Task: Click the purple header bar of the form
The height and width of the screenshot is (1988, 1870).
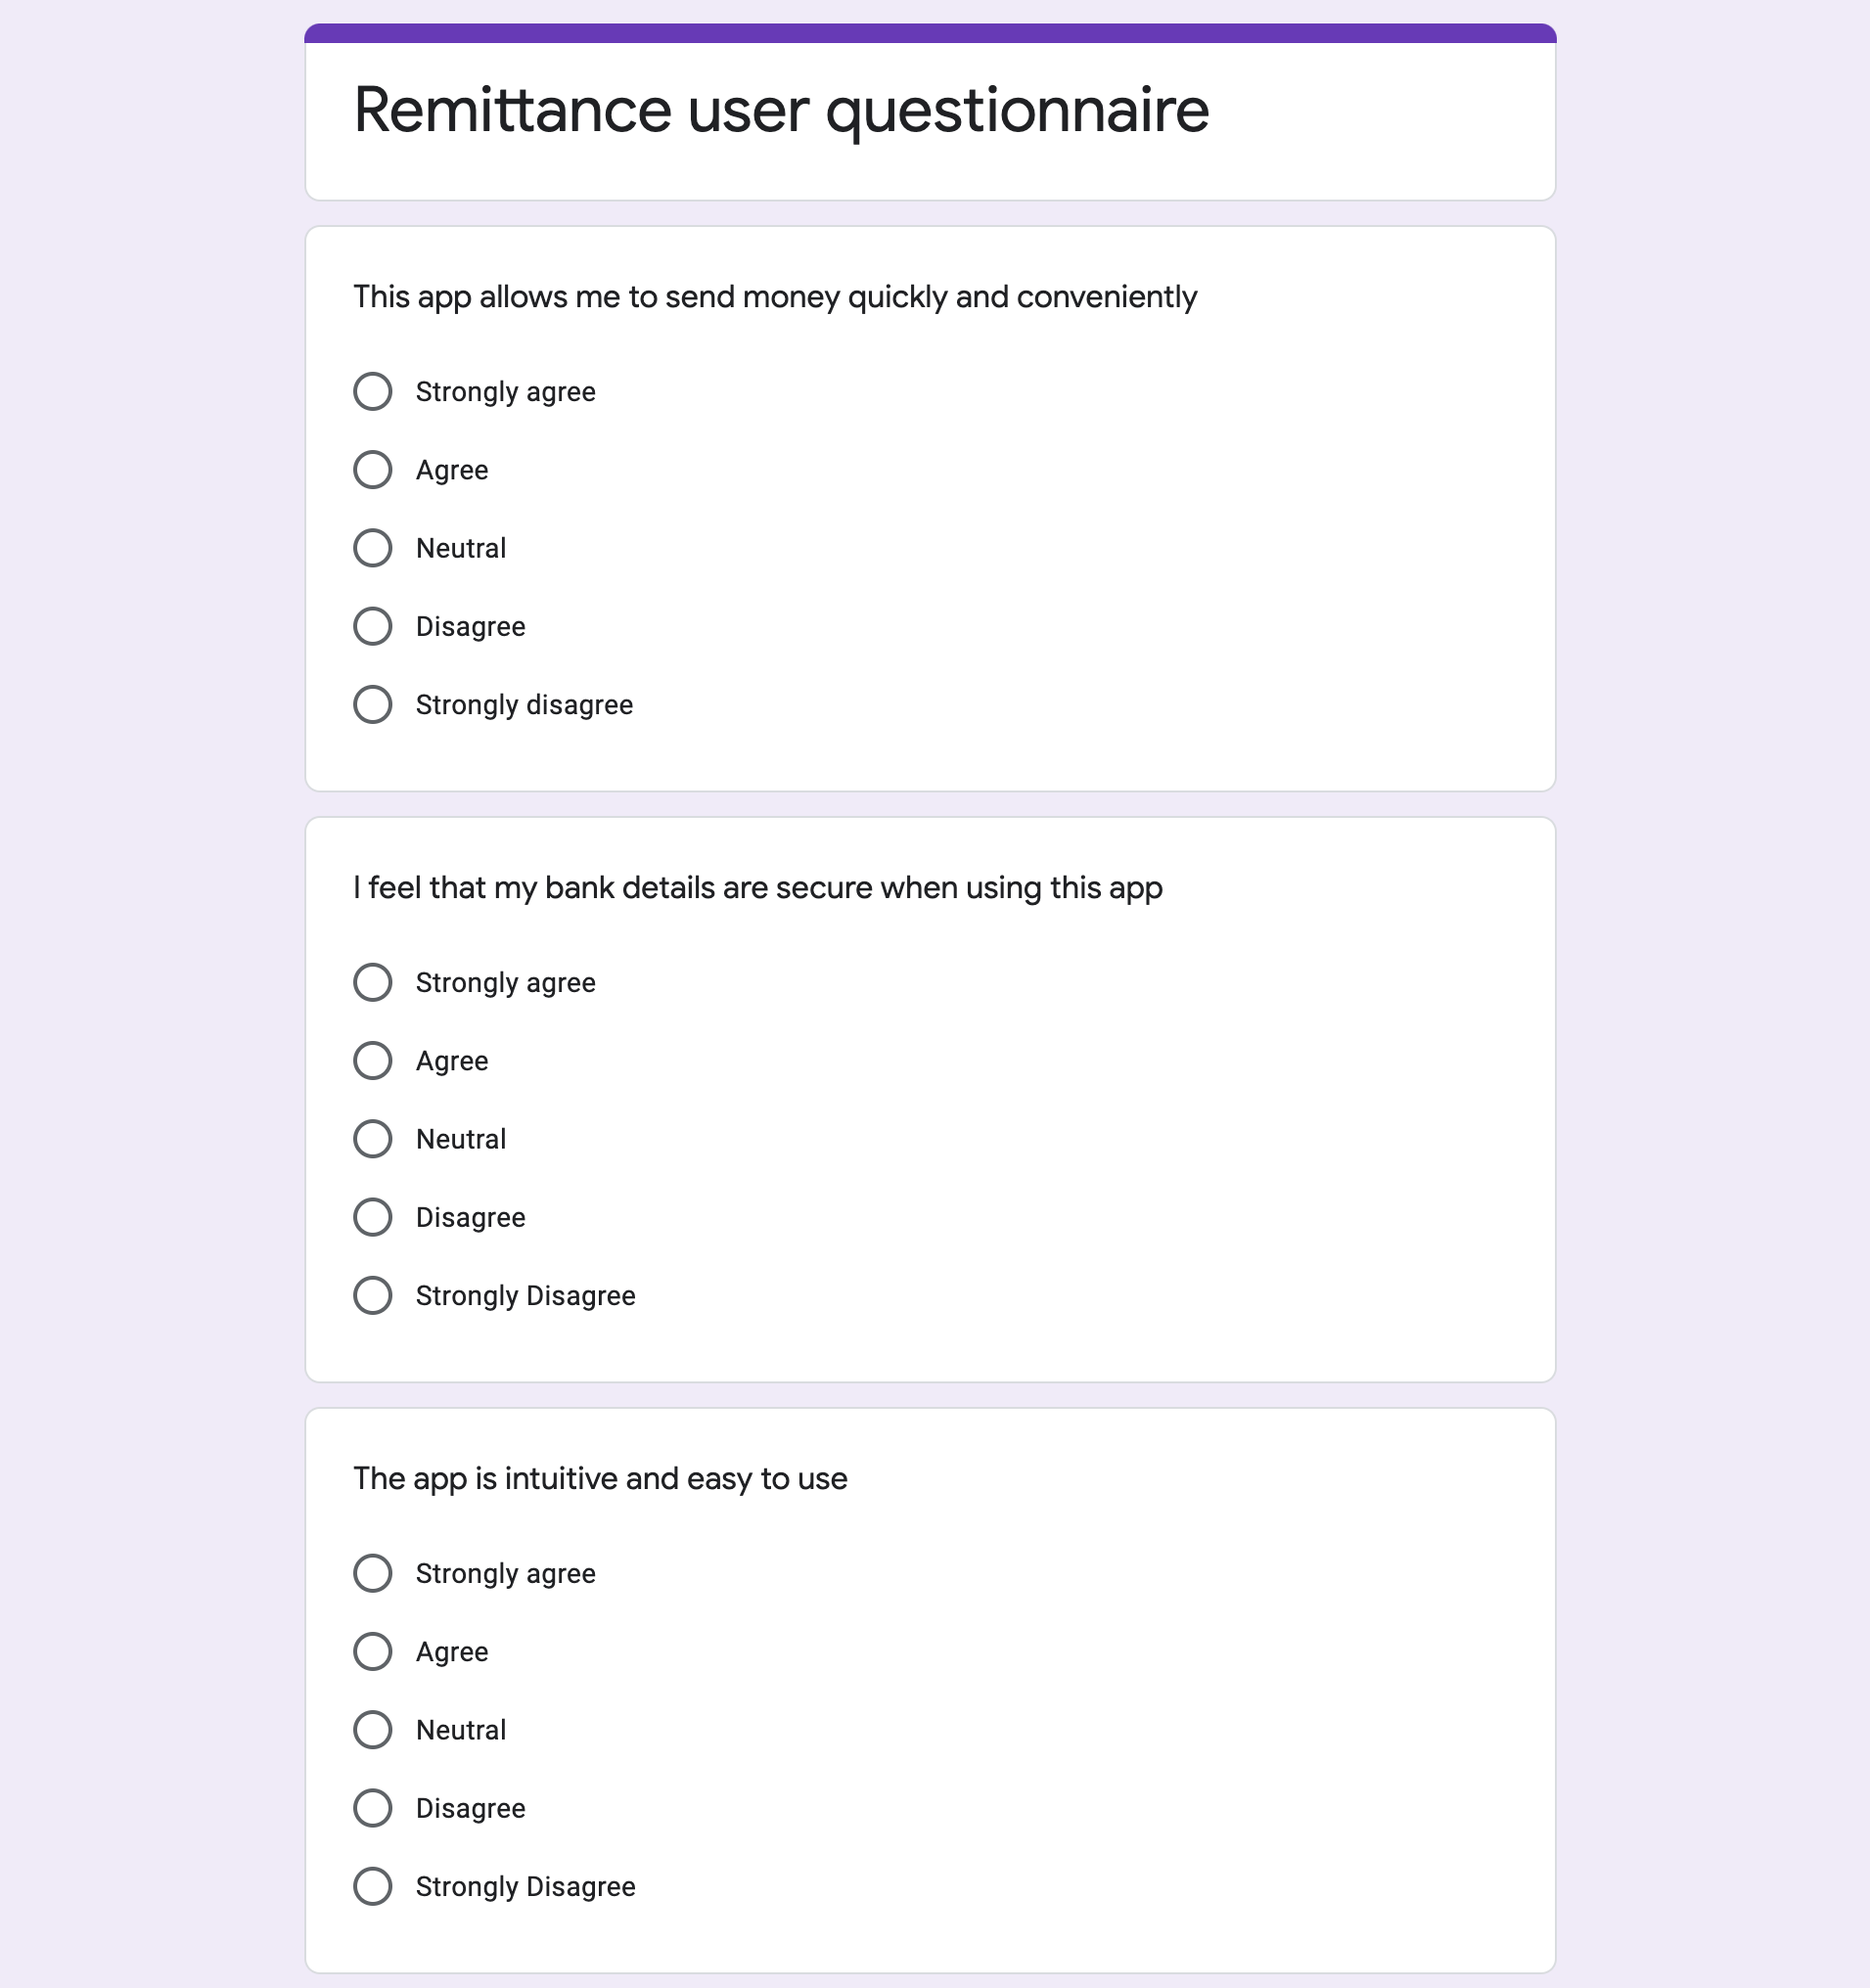Action: point(930,33)
